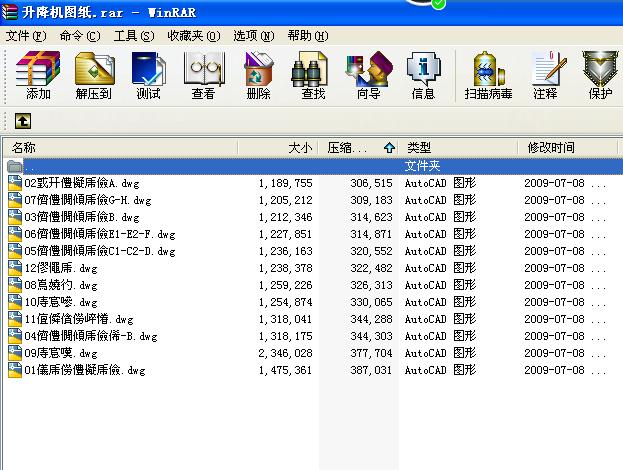
Task: Sort by the 大小 column header
Action: coord(278,148)
